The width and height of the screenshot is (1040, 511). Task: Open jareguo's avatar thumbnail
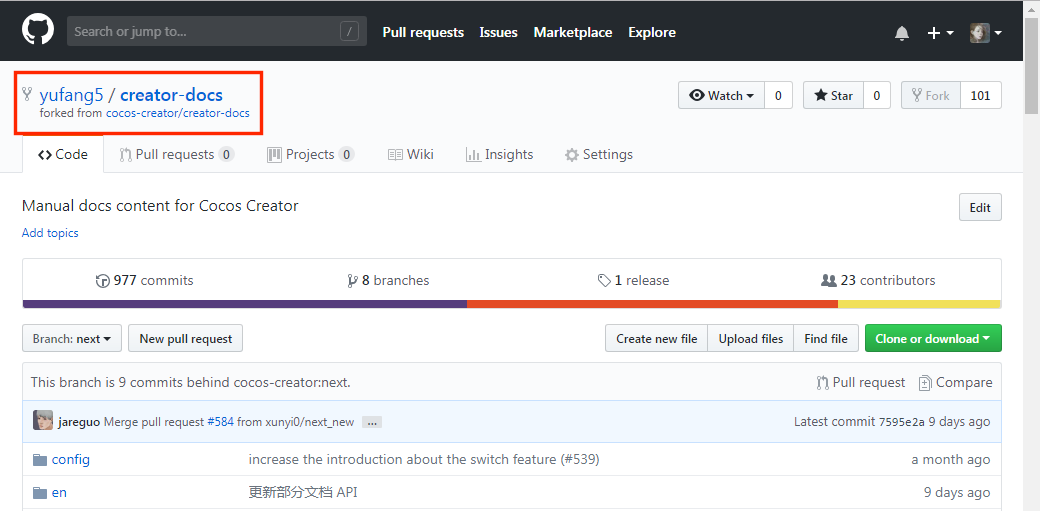(x=43, y=421)
